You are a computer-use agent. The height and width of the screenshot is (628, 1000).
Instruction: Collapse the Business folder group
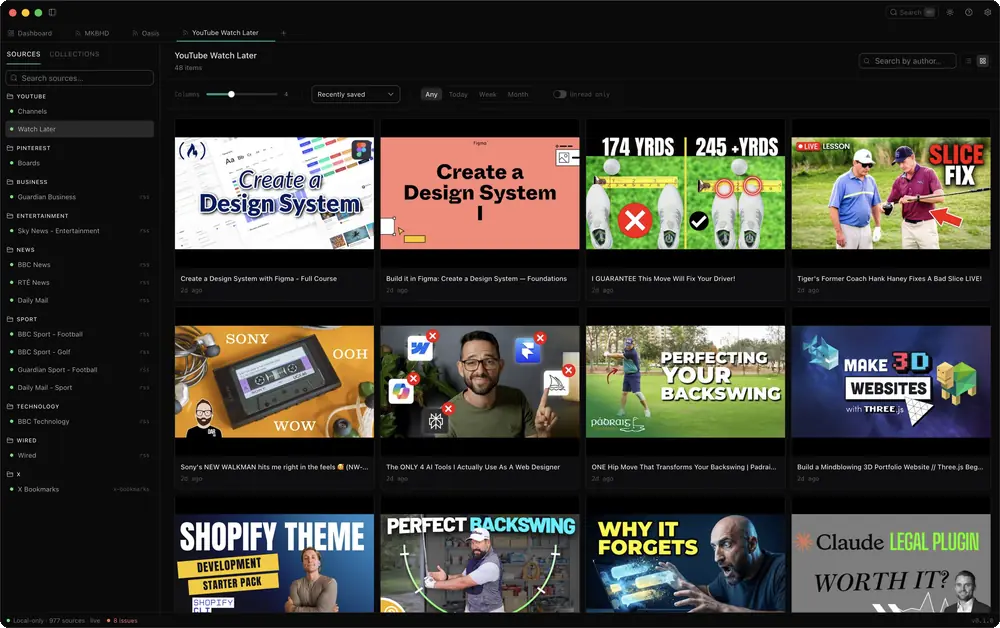coord(27,182)
